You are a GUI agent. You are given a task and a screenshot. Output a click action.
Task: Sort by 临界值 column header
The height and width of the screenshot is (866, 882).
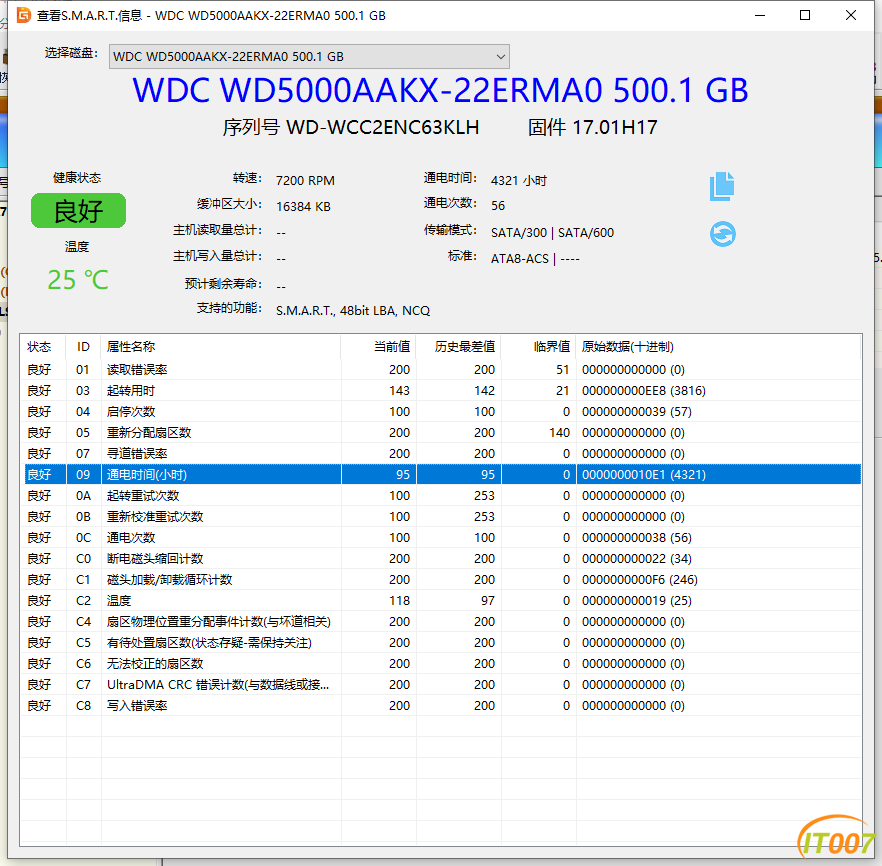(539, 347)
